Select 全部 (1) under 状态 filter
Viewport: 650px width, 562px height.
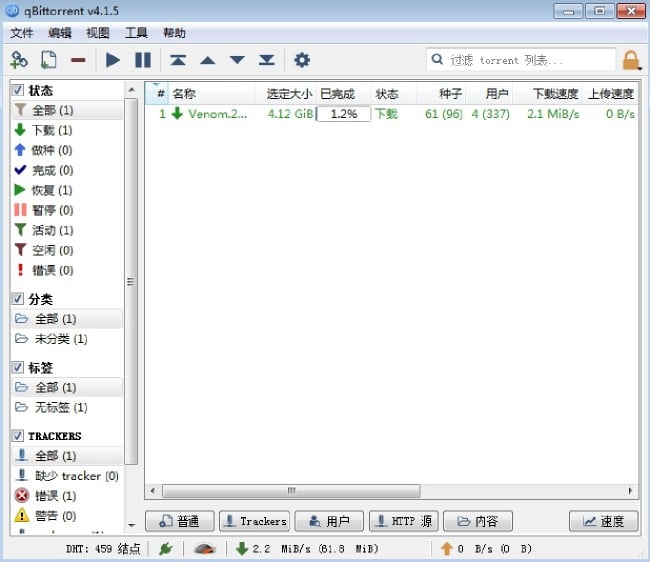[68, 110]
